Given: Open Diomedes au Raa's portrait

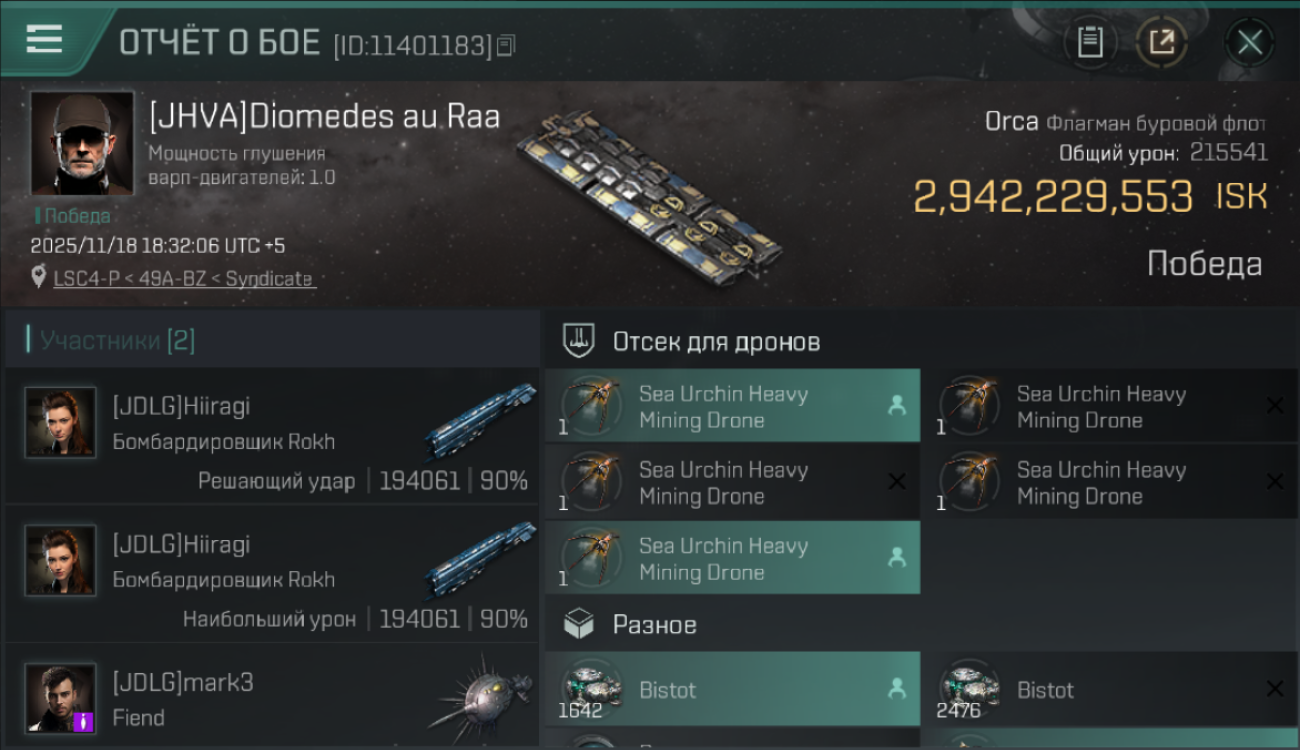Looking at the screenshot, I should coord(81,143).
